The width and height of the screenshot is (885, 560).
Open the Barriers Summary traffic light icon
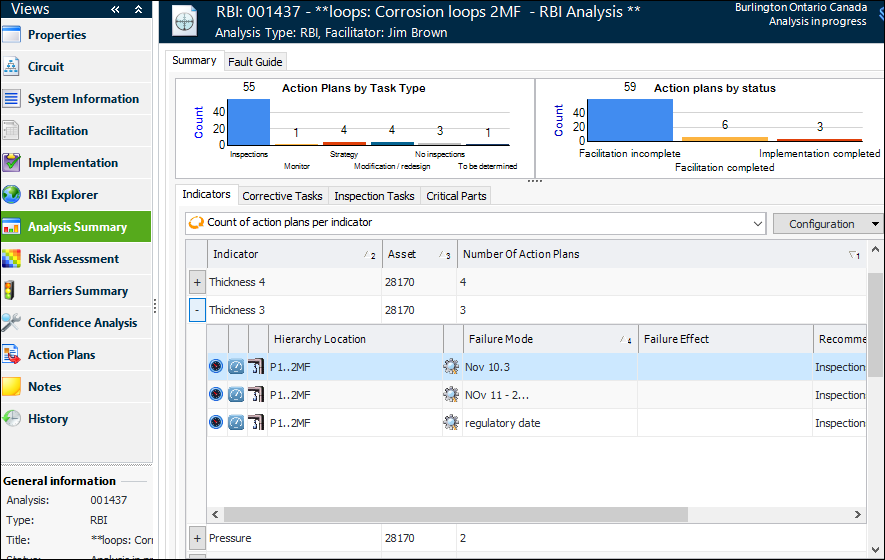pos(12,291)
